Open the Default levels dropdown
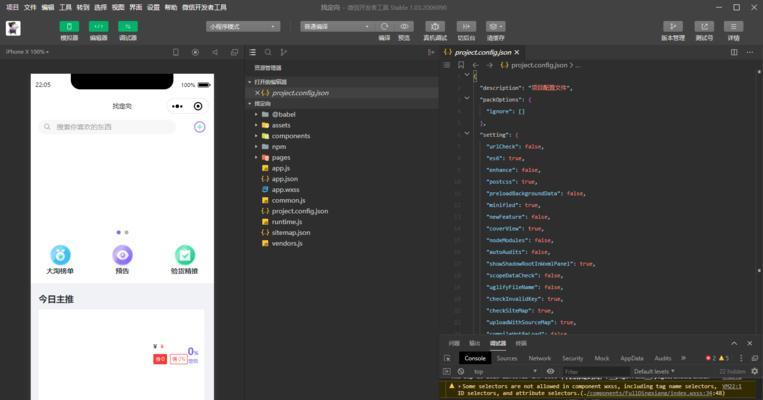Screen dimensions: 763x400 tap(654, 371)
